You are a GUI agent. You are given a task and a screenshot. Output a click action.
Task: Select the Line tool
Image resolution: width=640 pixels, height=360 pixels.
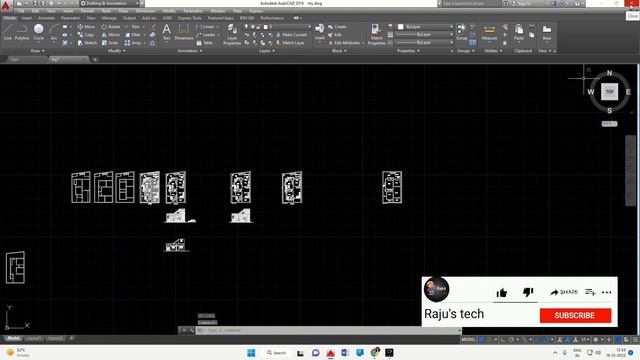[8, 32]
